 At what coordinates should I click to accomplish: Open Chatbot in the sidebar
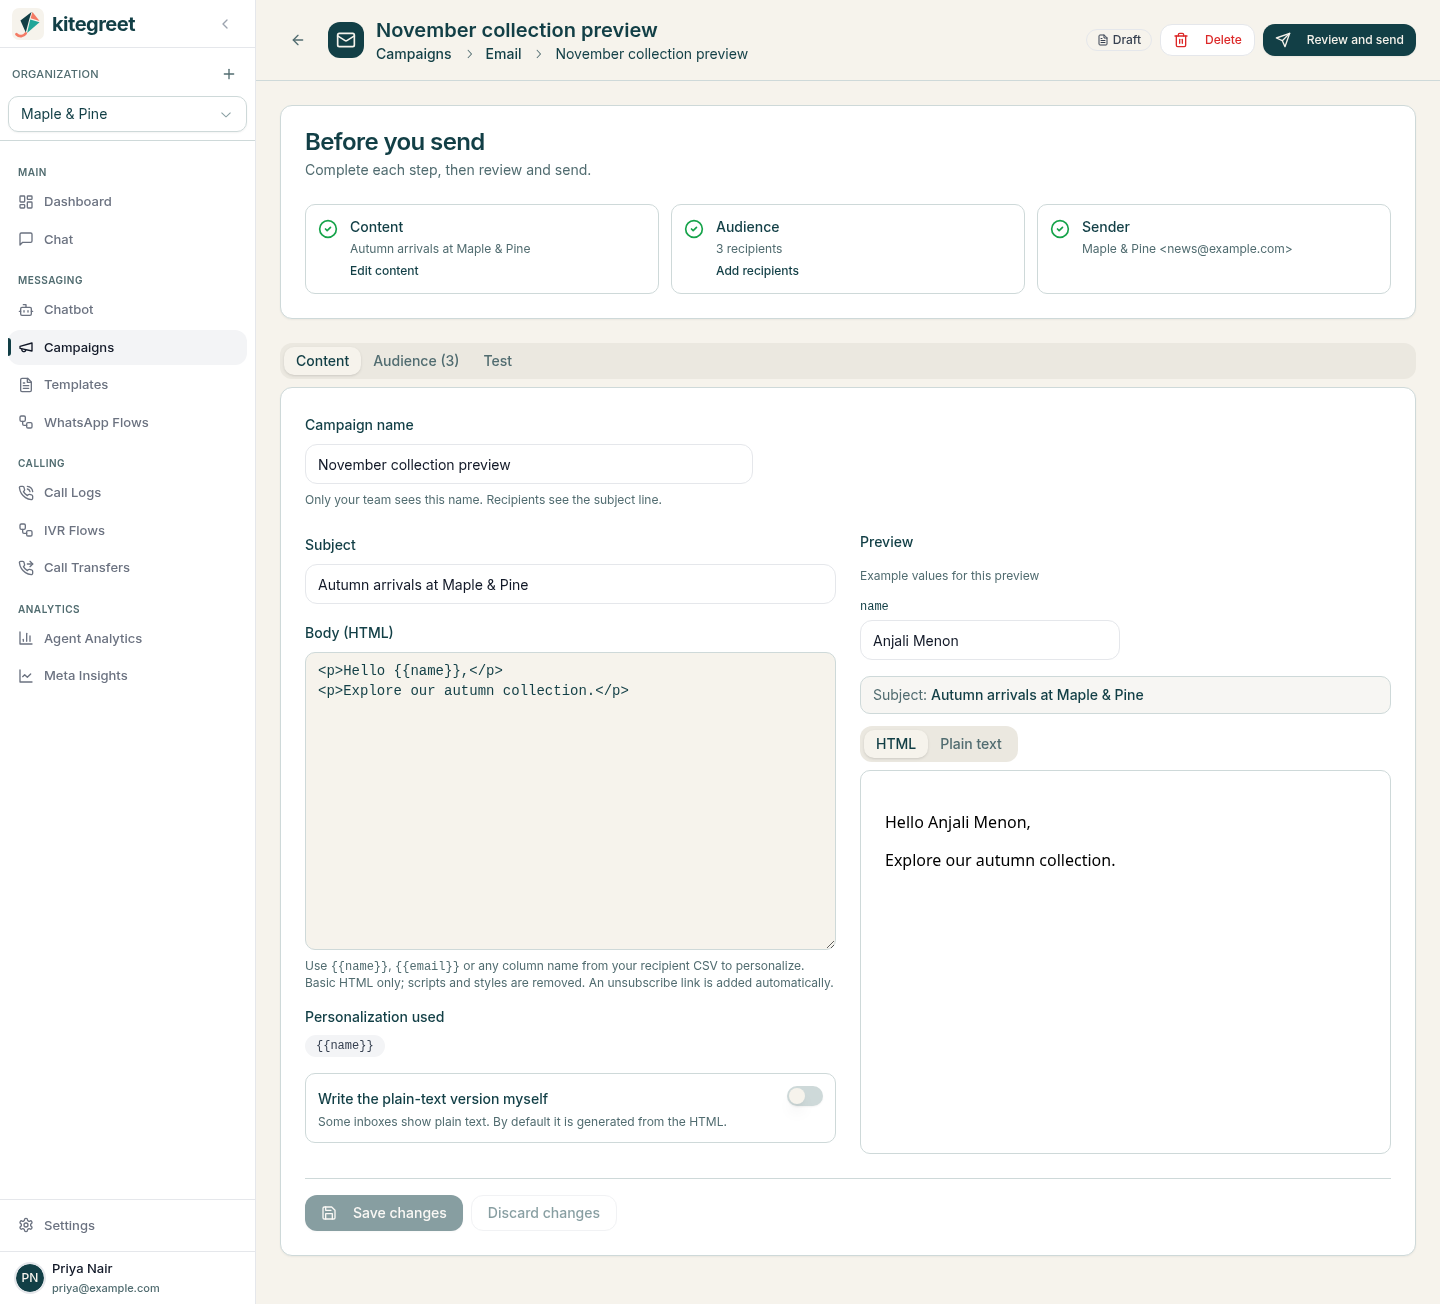127,310
